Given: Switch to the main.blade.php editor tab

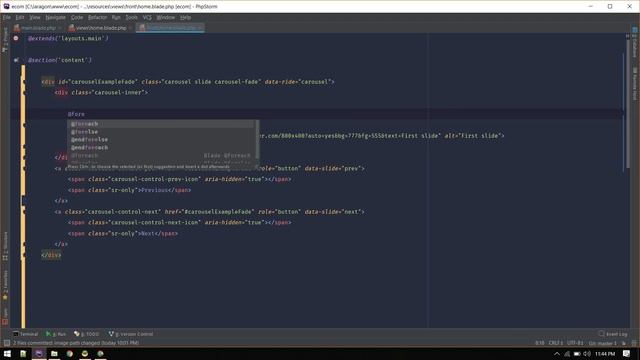Looking at the screenshot, I should pos(38,28).
